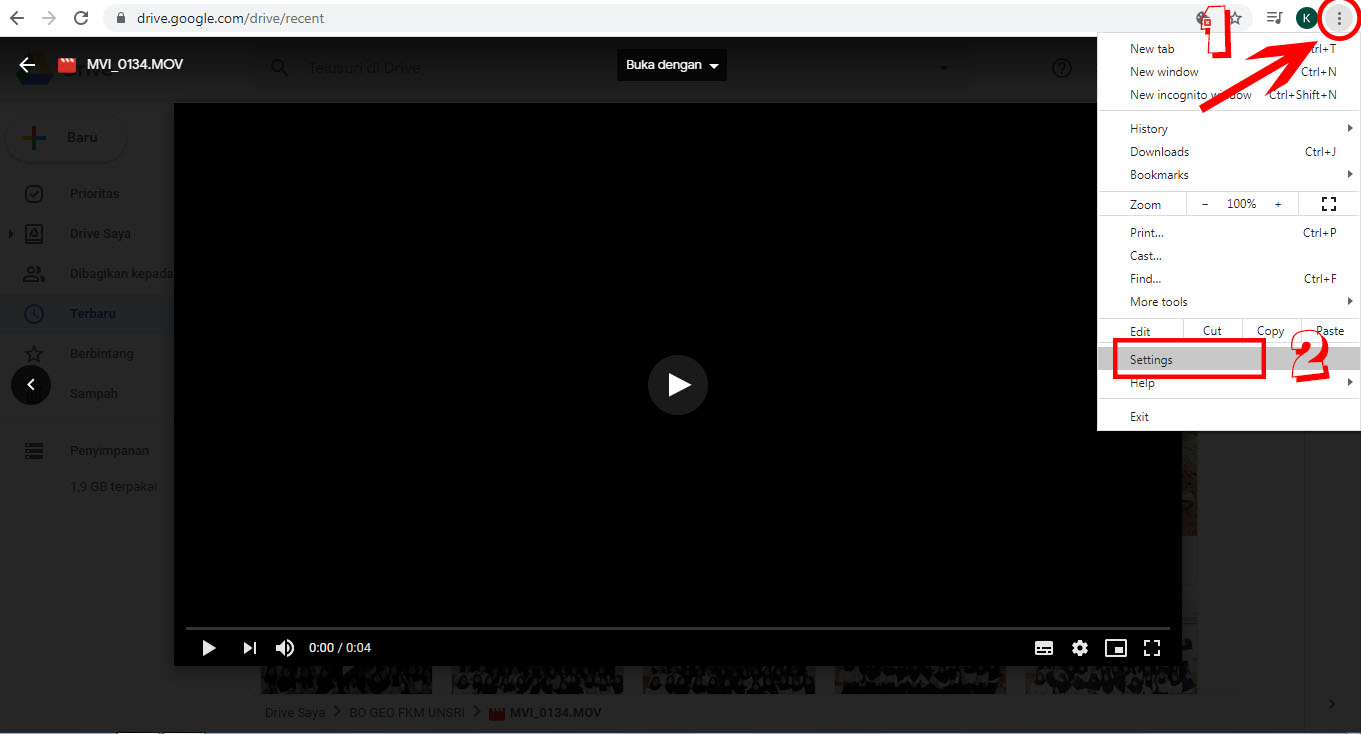Open the Chrome profile avatar K

(1306, 18)
